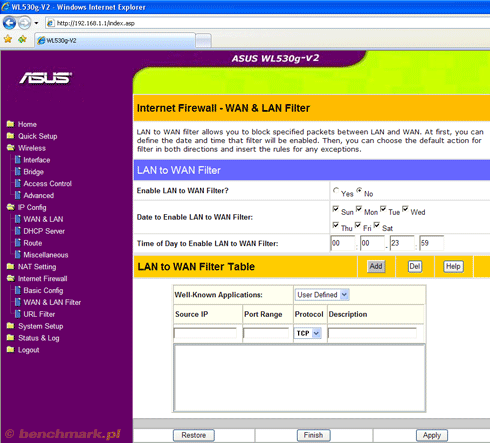490x443 pixels.
Task: Open Favorites Center star icon
Action: coord(8,39)
